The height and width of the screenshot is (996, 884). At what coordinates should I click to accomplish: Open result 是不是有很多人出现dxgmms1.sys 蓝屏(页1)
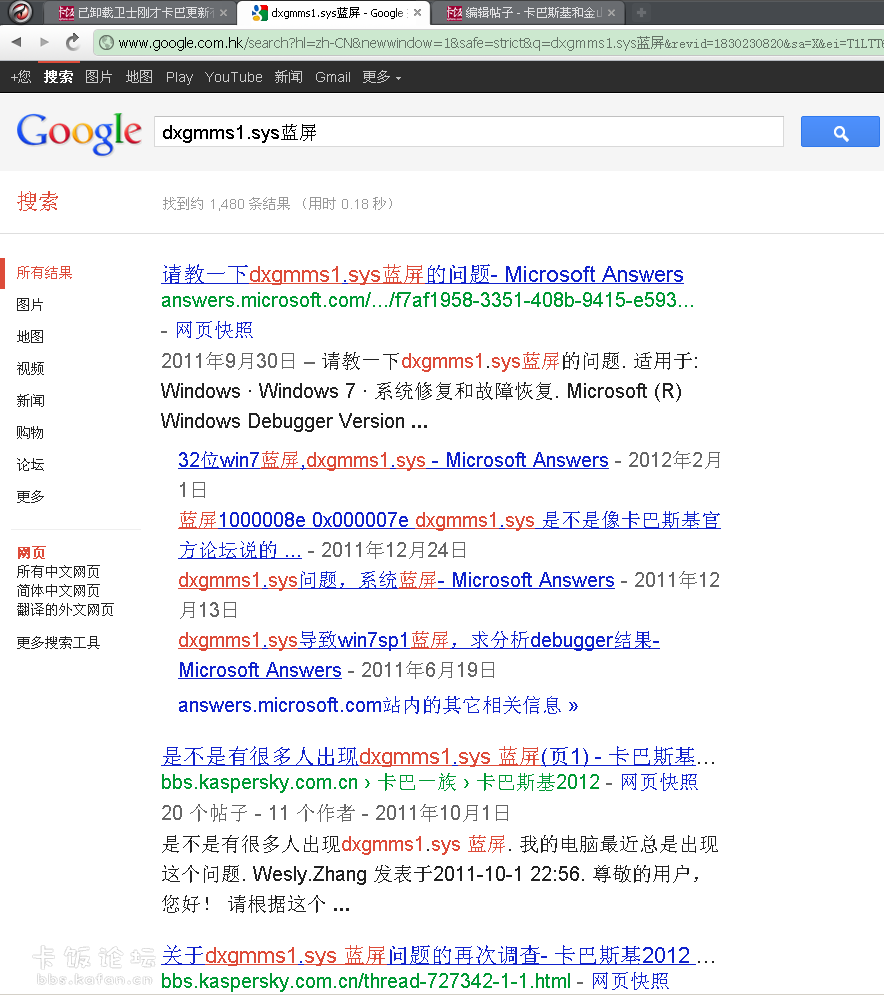click(x=438, y=757)
